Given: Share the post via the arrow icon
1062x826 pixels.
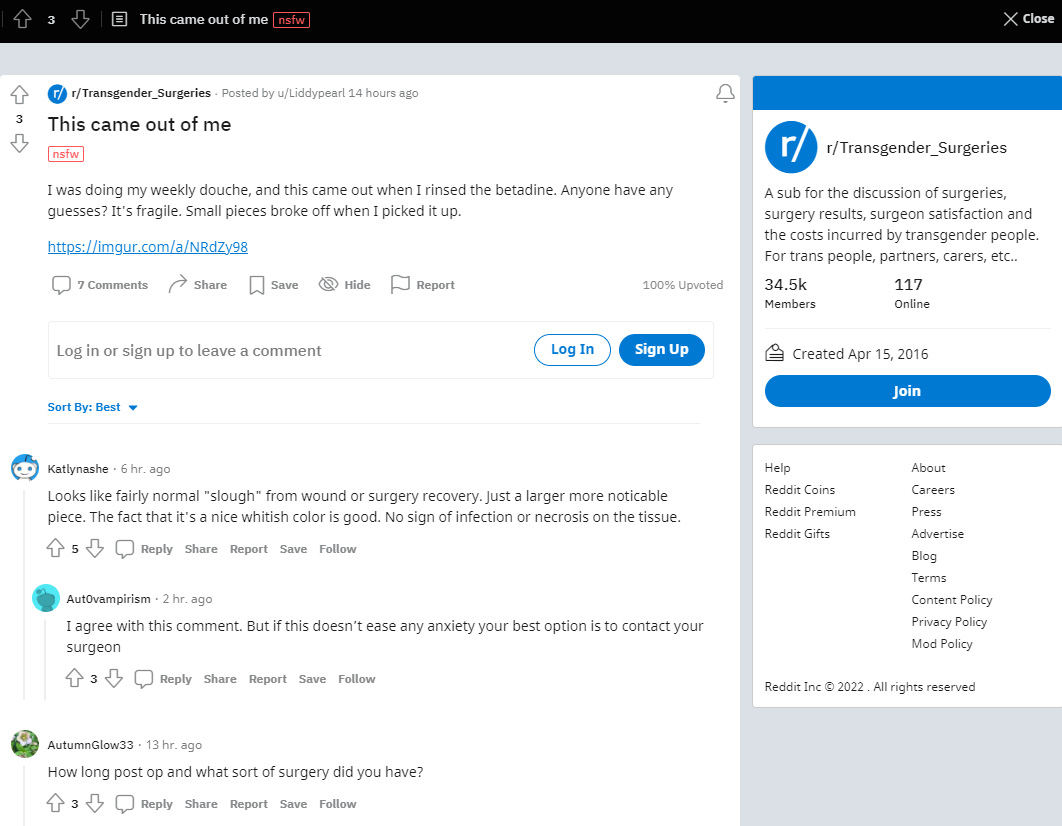Looking at the screenshot, I should (177, 284).
